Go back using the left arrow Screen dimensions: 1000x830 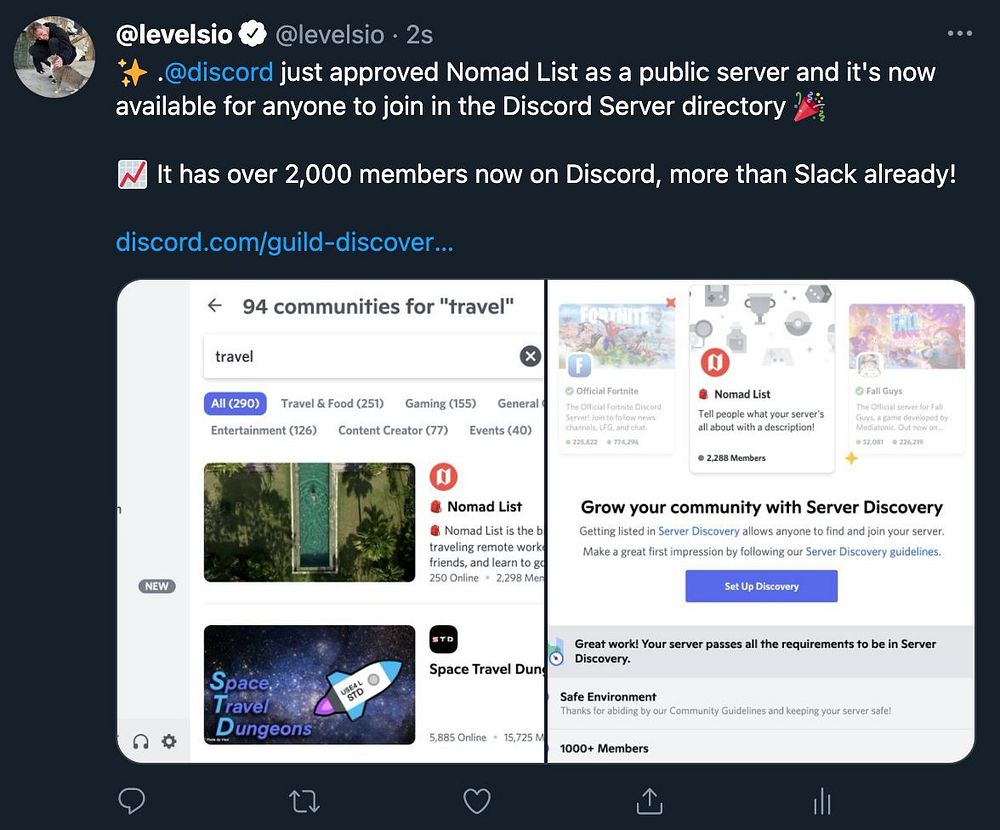point(215,306)
